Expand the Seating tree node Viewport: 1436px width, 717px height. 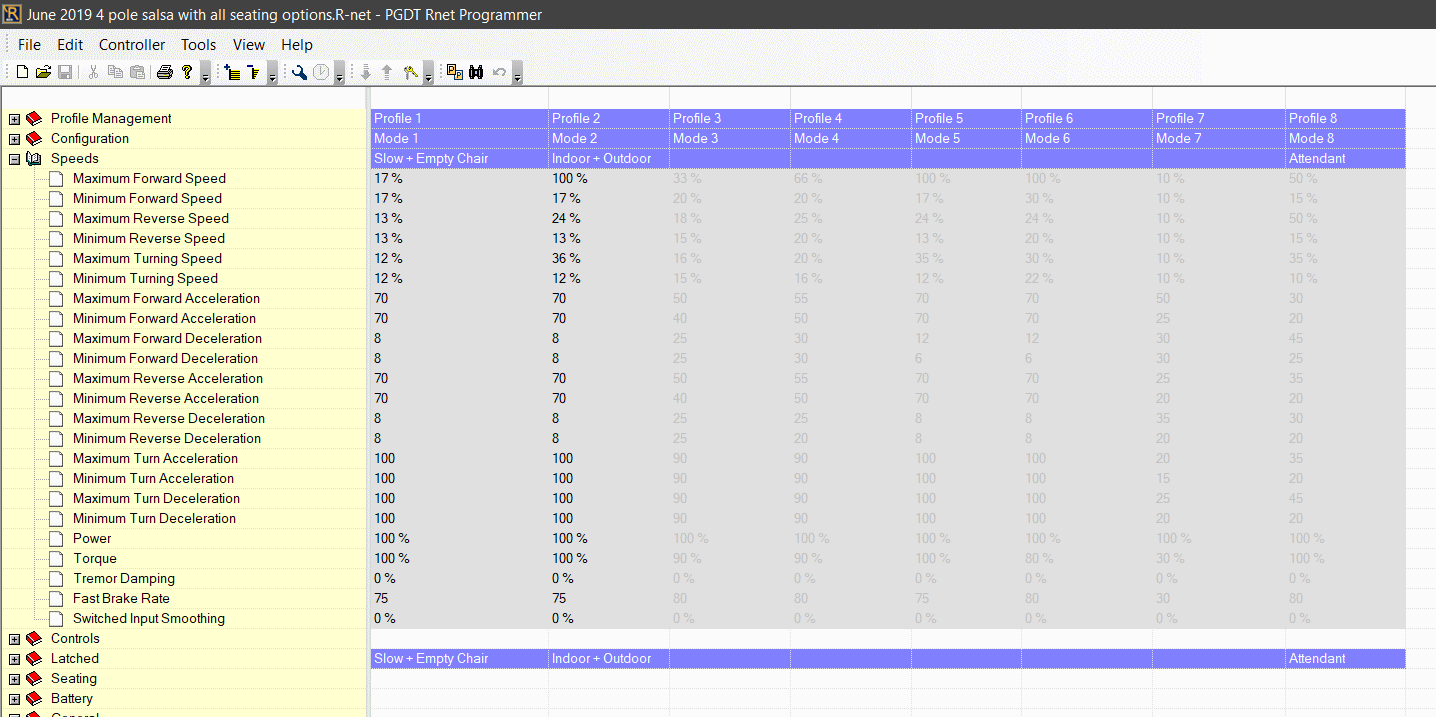tap(15, 679)
